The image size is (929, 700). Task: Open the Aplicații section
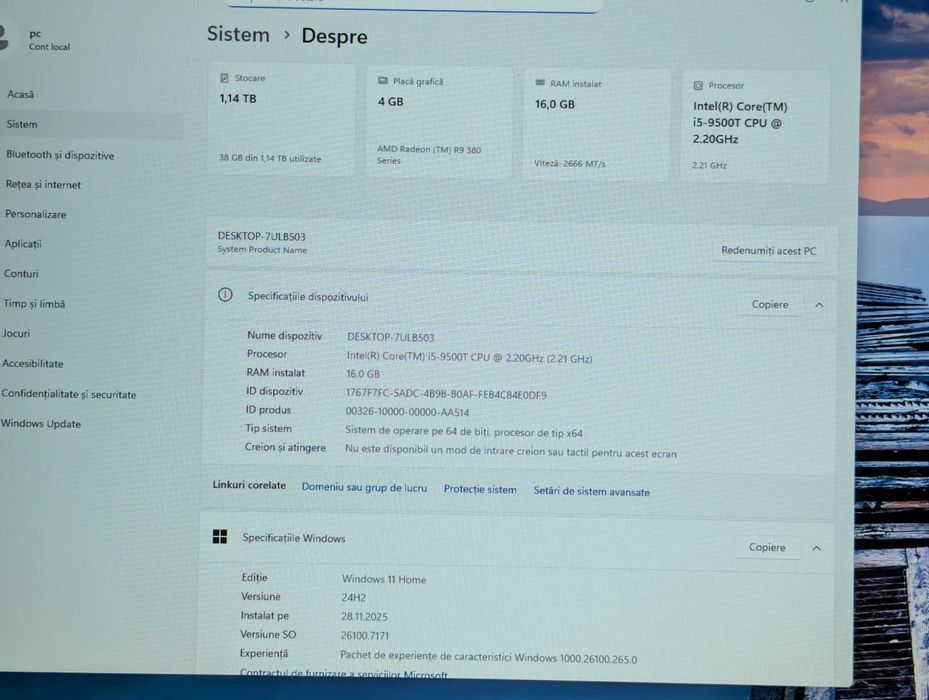tap(23, 244)
